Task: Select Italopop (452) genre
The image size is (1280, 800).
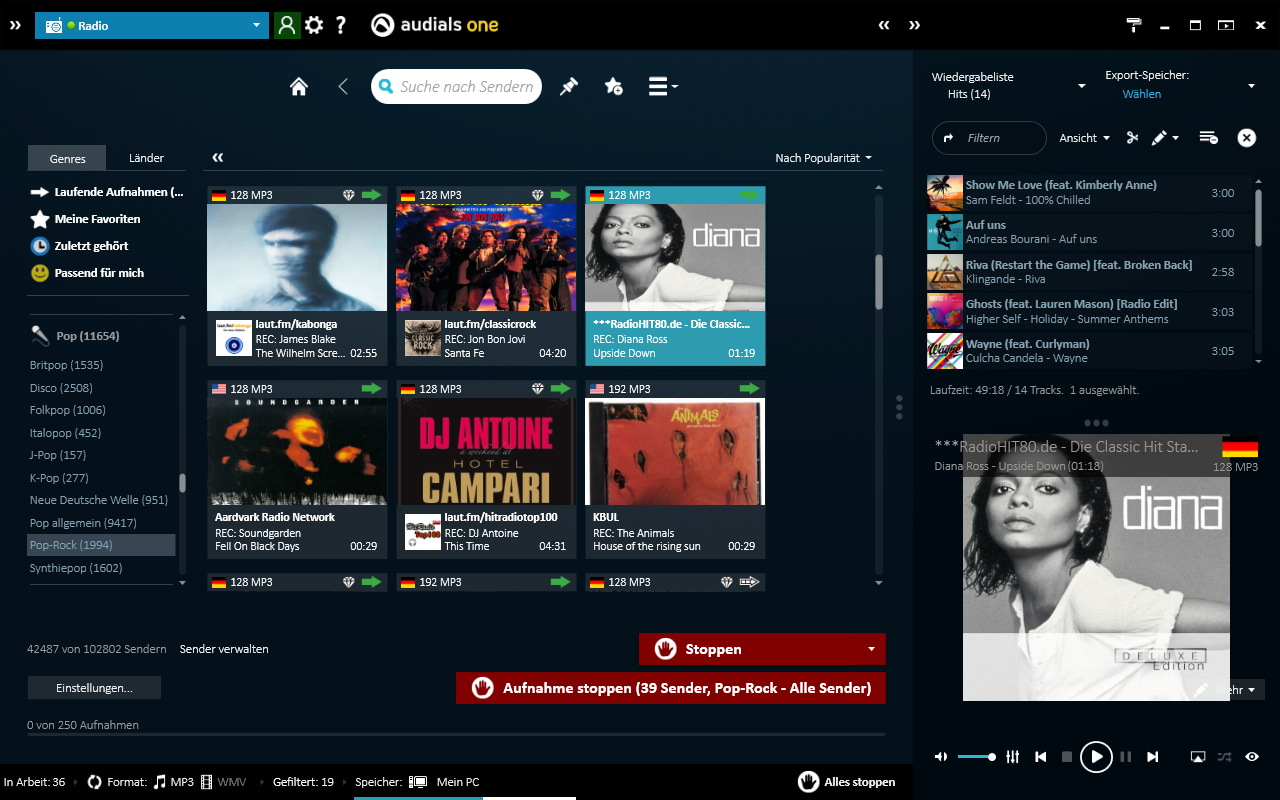Action: (65, 433)
